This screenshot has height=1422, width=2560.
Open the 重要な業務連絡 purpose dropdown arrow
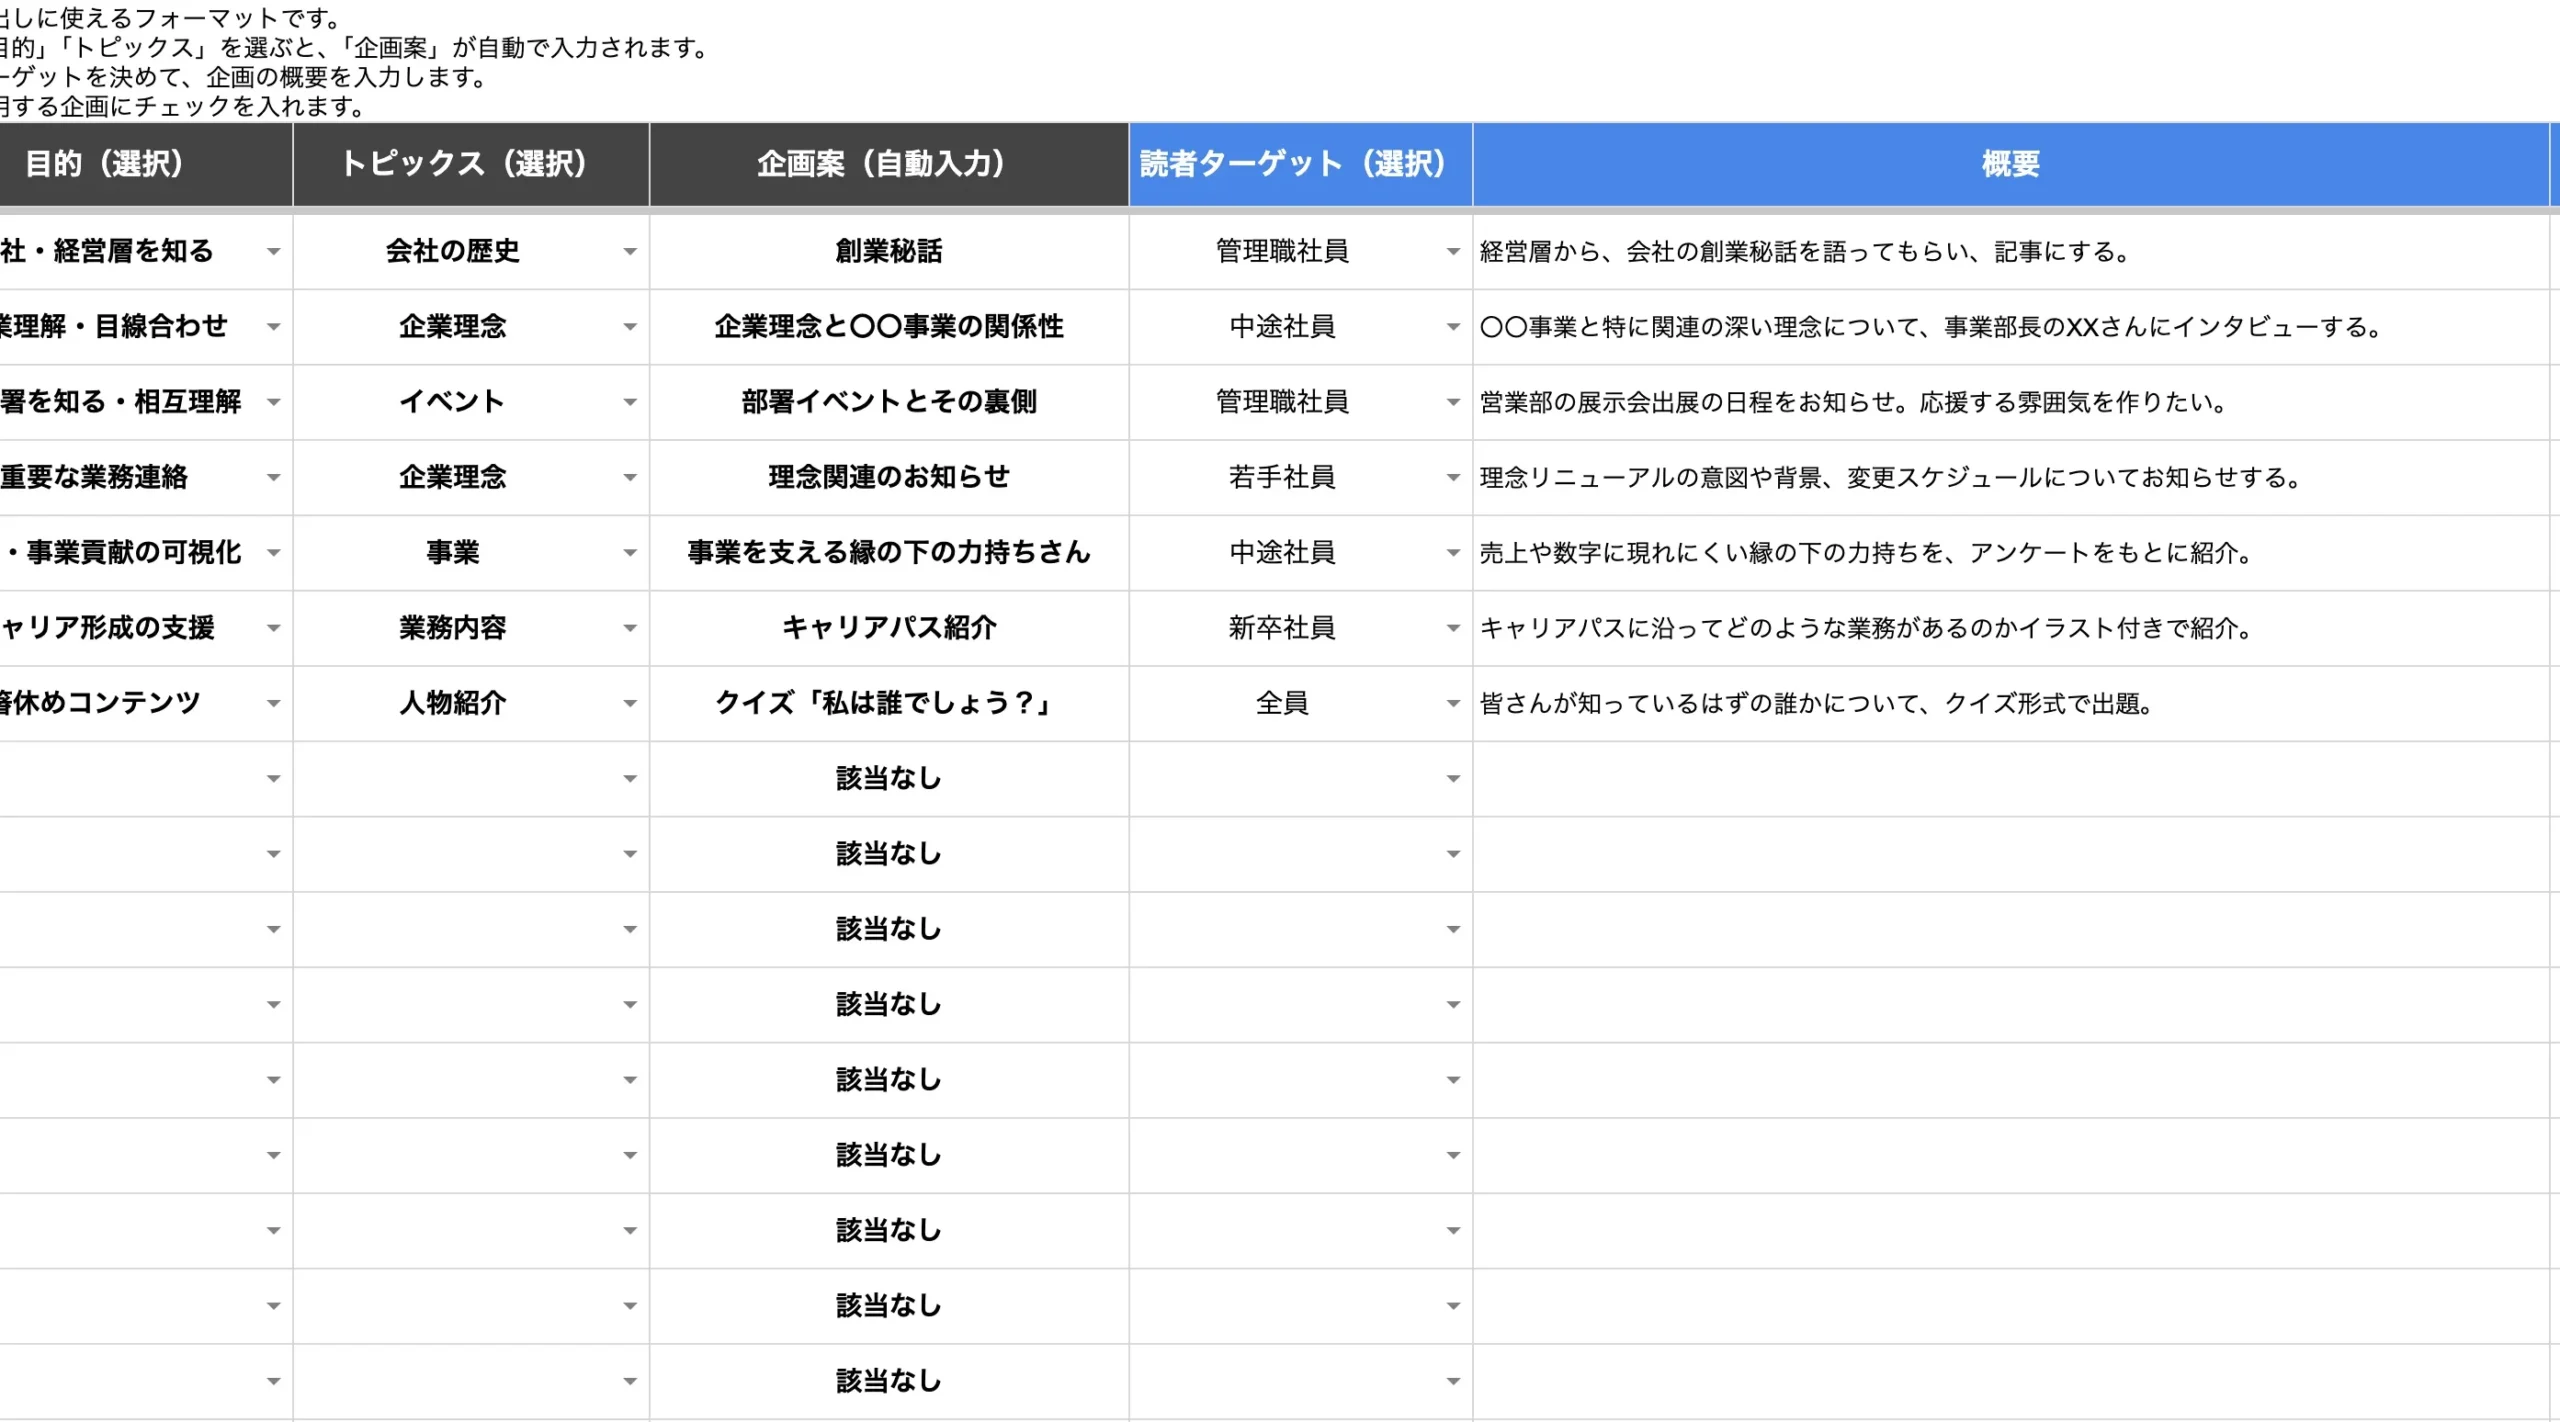coord(273,478)
